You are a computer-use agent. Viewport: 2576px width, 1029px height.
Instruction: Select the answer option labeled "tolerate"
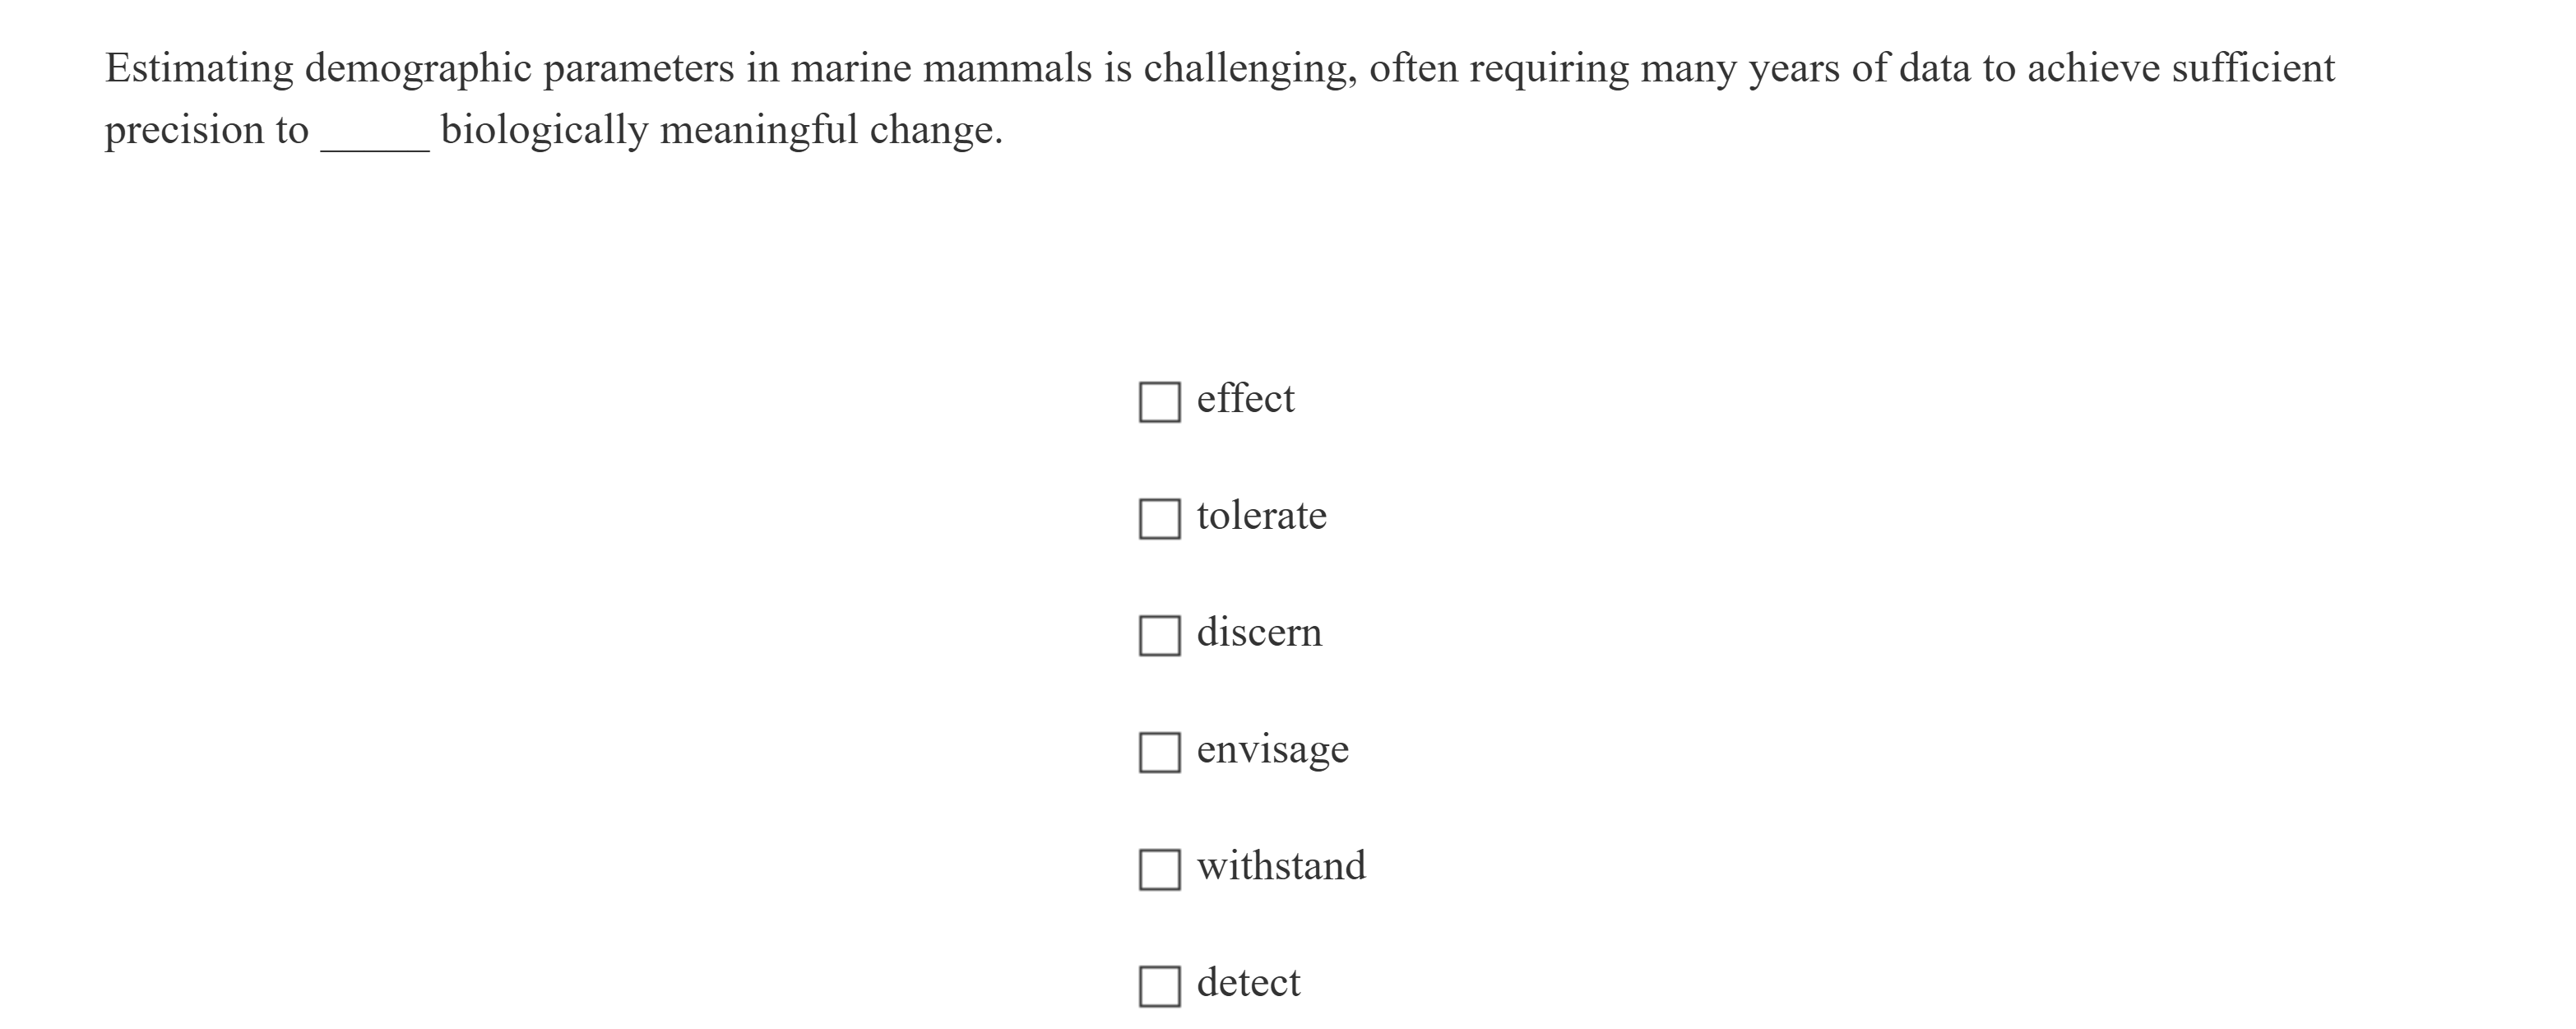click(1261, 515)
